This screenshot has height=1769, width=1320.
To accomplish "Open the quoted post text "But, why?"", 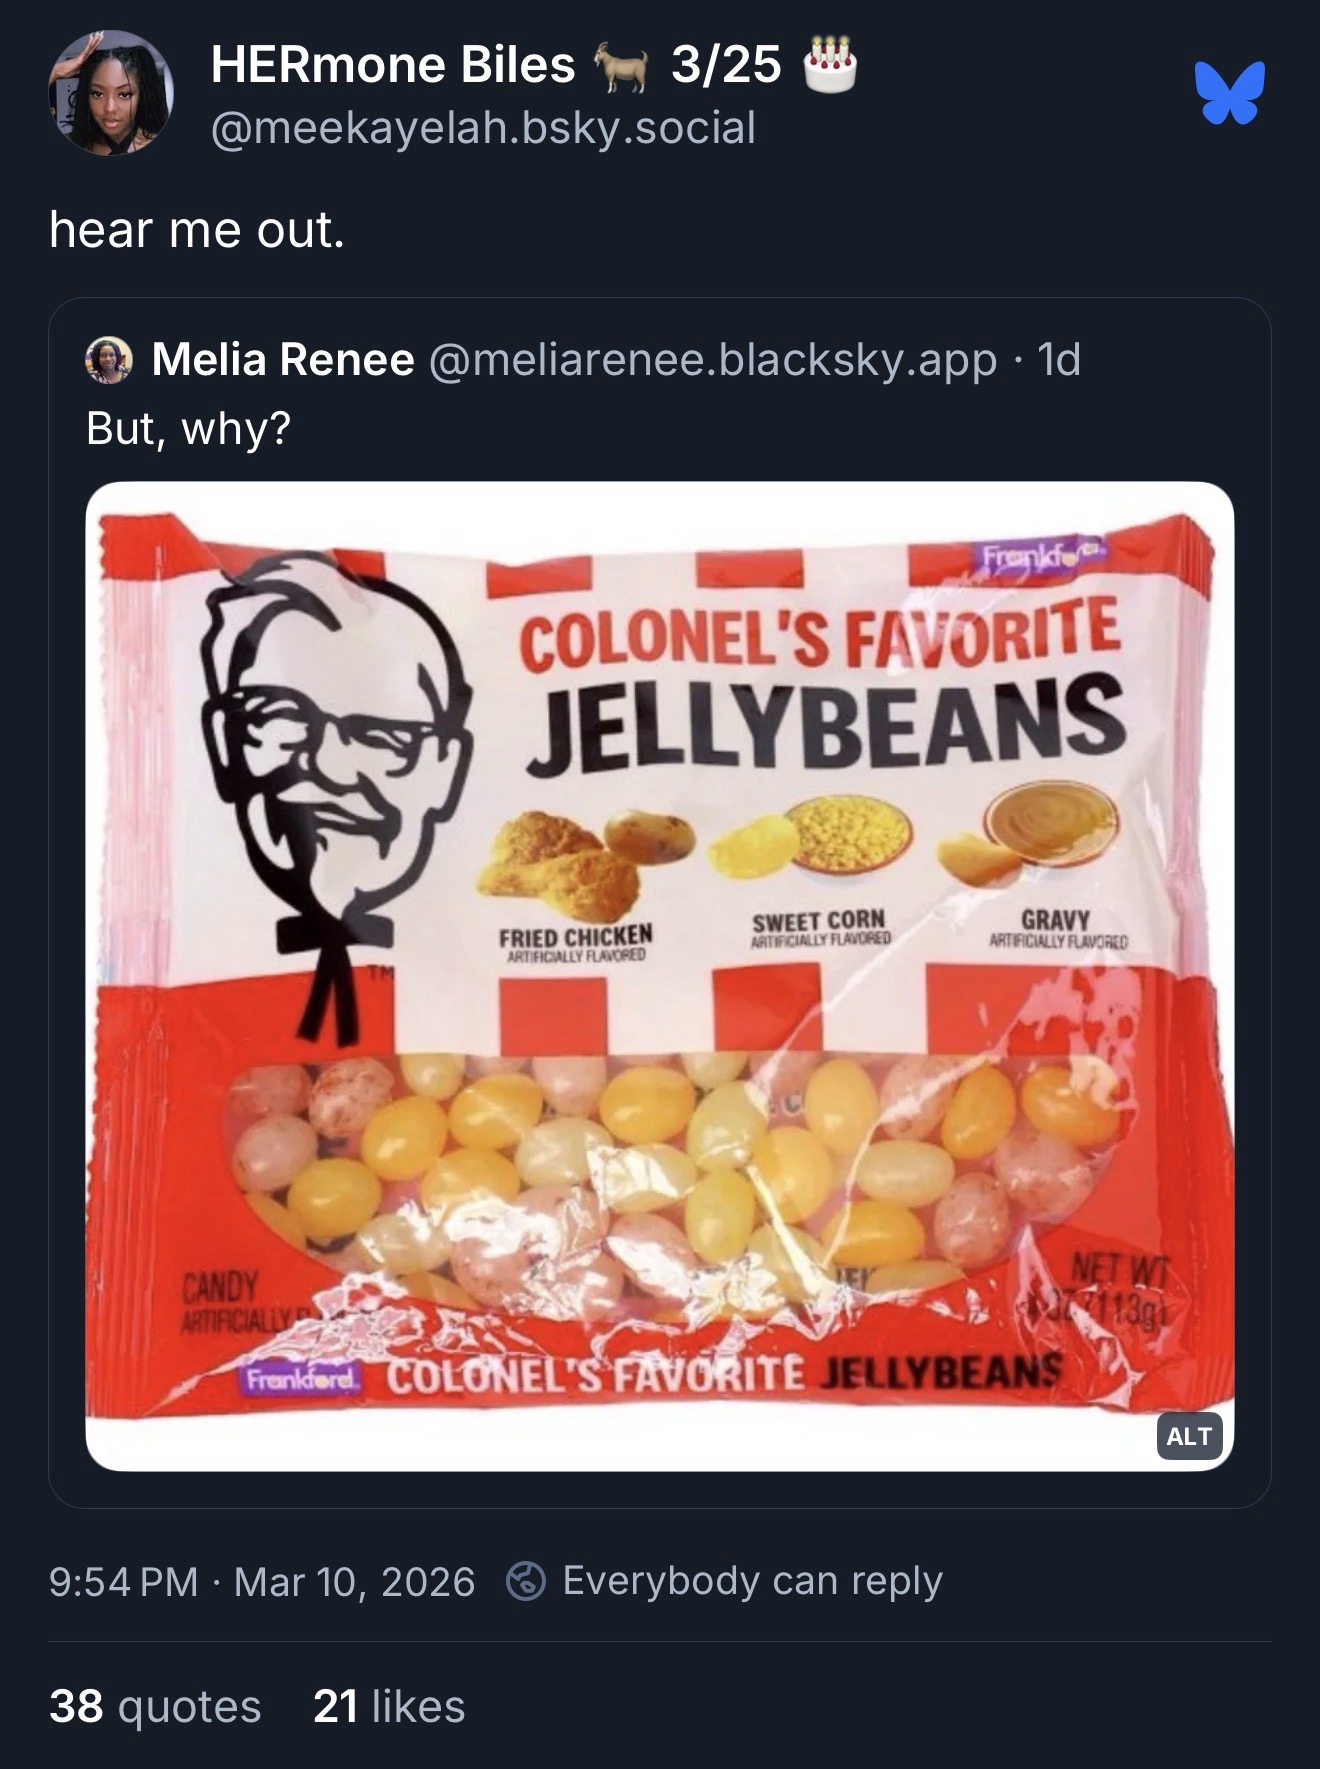I will (x=188, y=428).
